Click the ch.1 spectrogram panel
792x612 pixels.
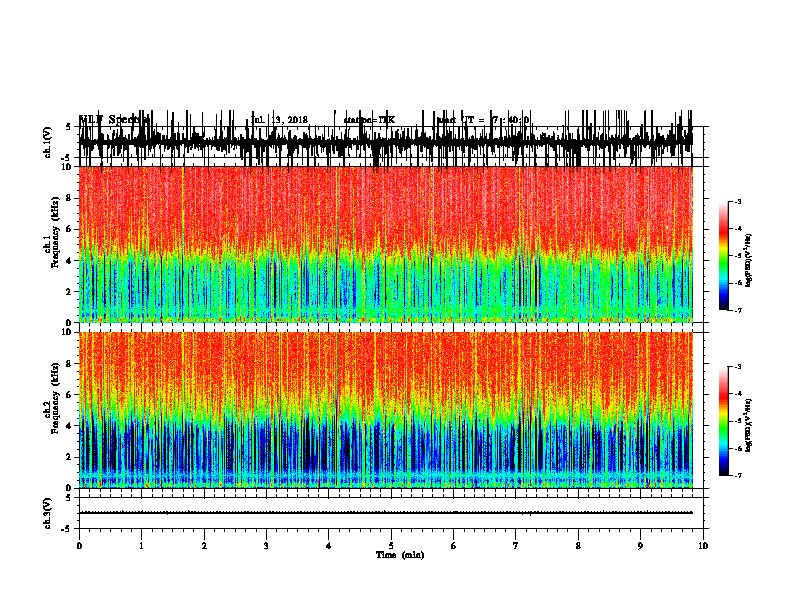[x=386, y=244]
